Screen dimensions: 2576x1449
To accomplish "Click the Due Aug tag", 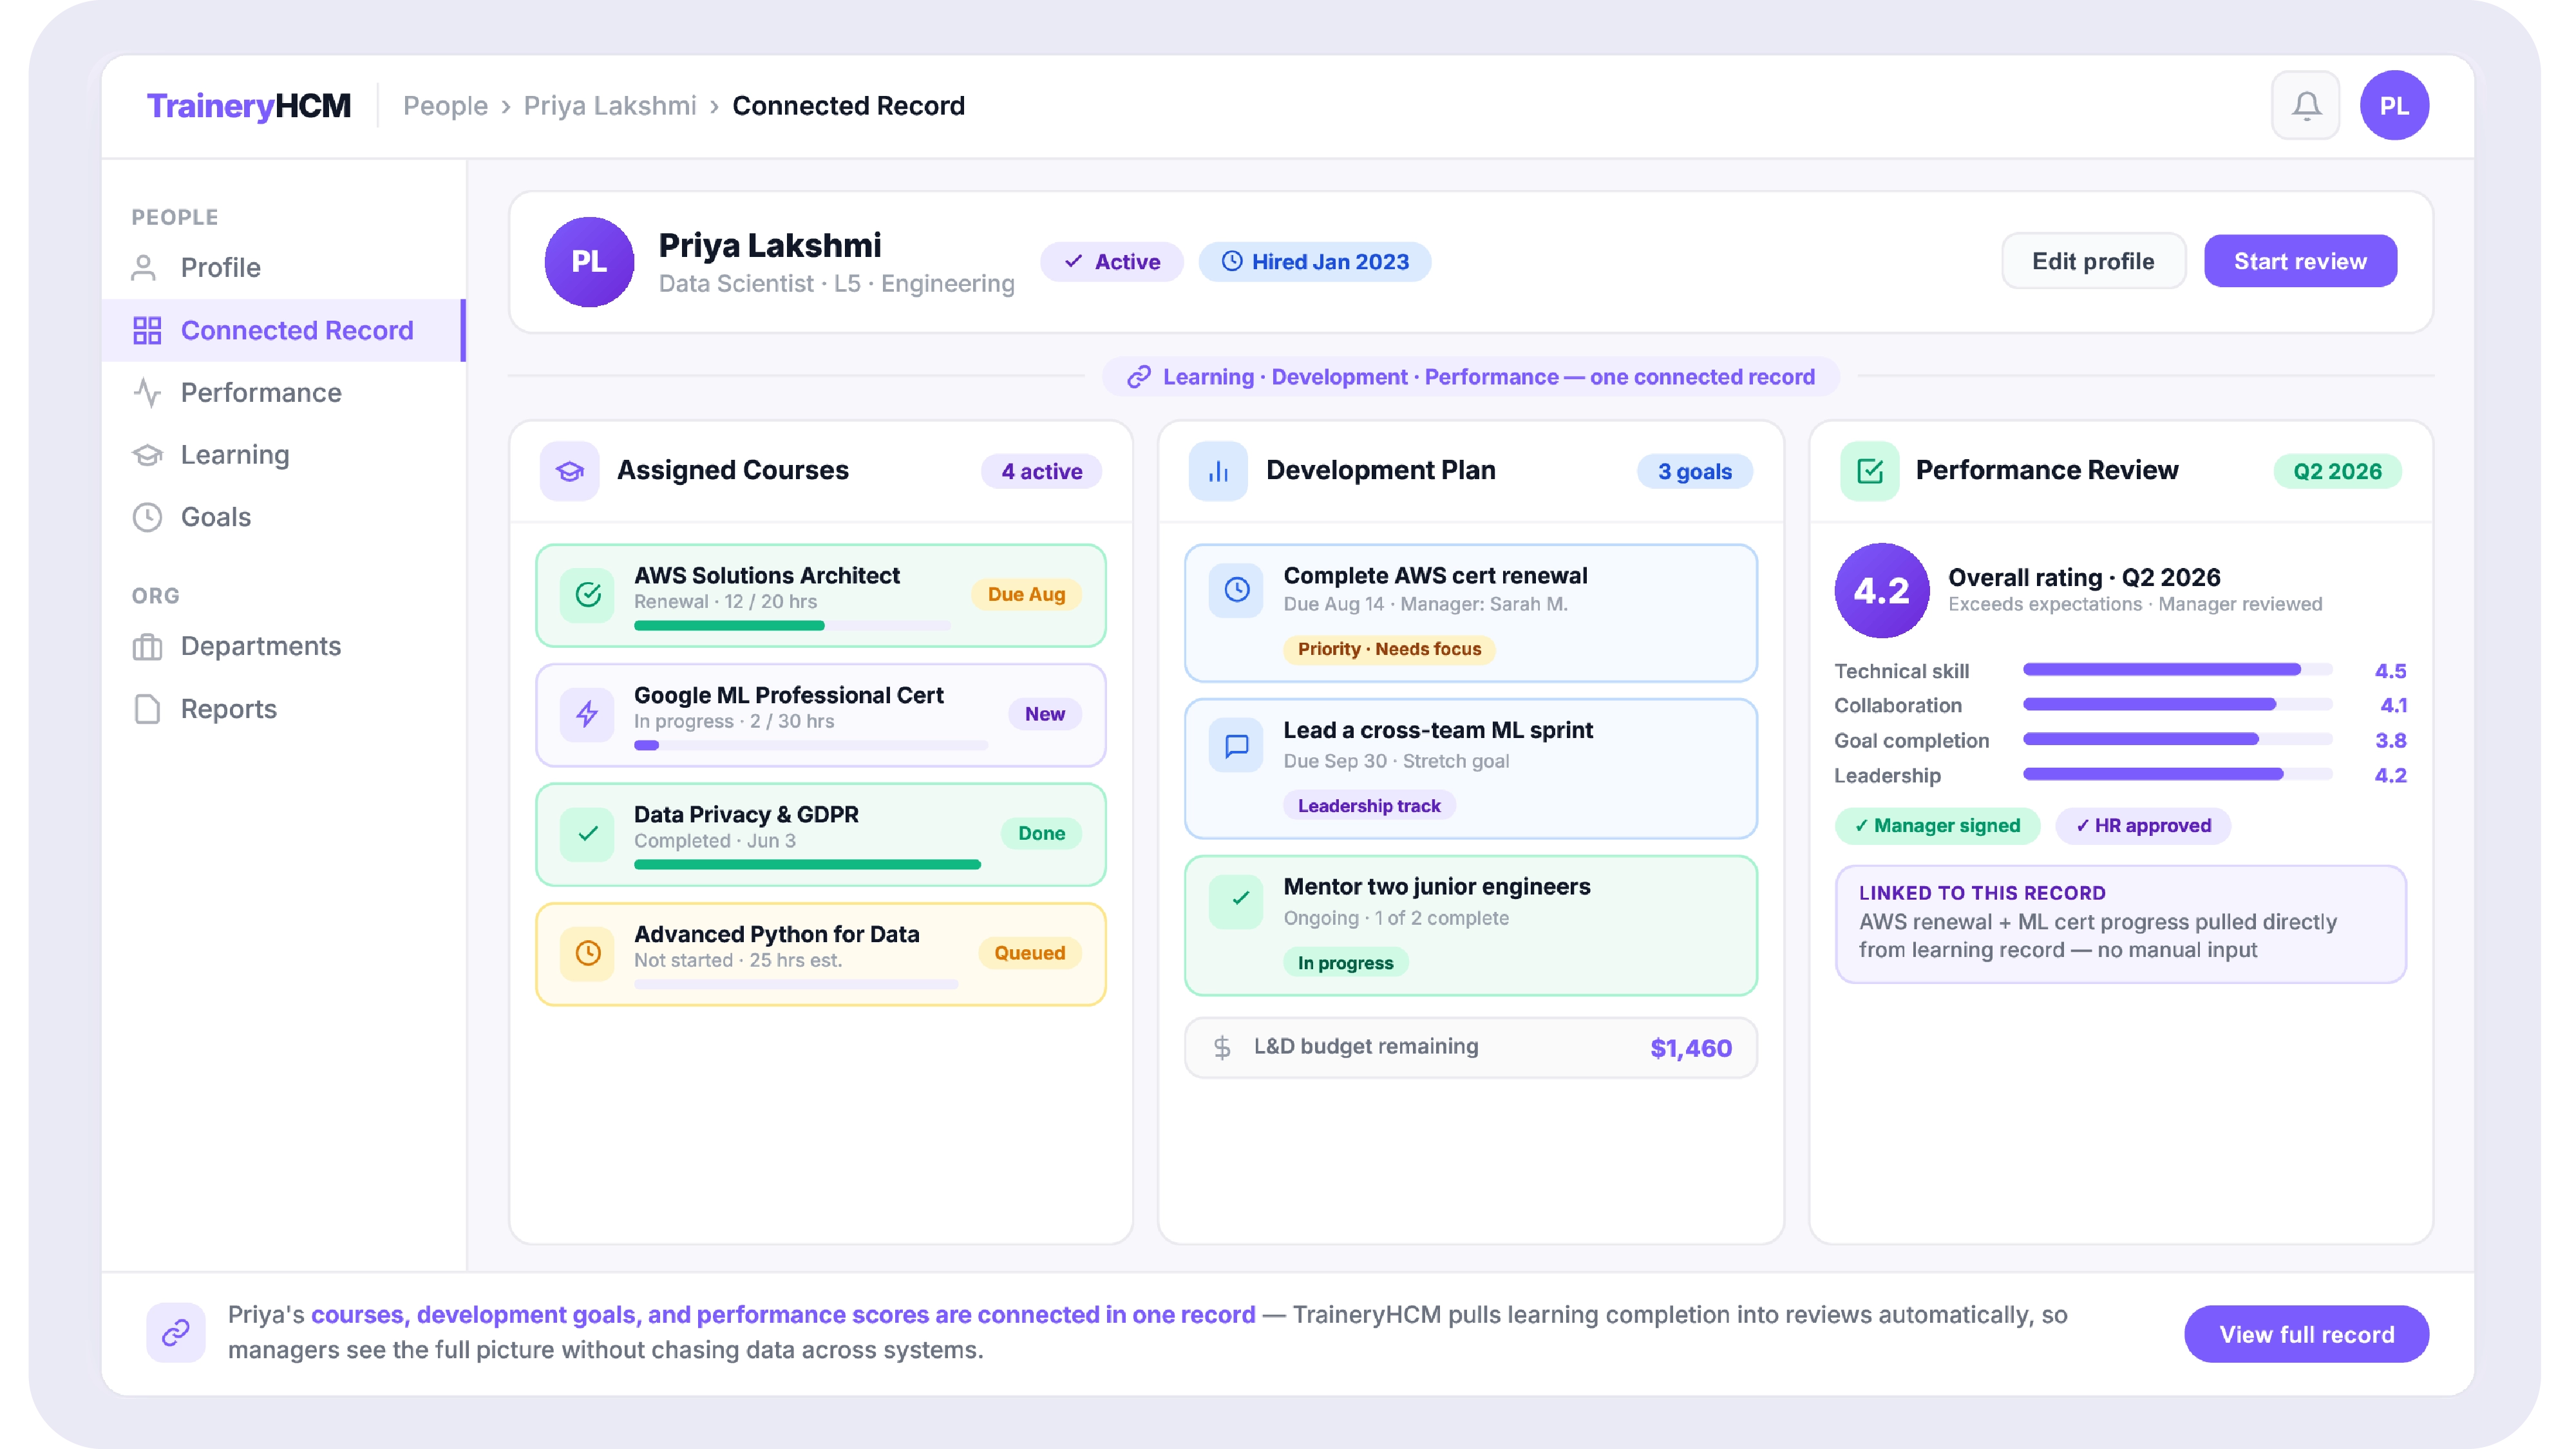I will point(1026,594).
